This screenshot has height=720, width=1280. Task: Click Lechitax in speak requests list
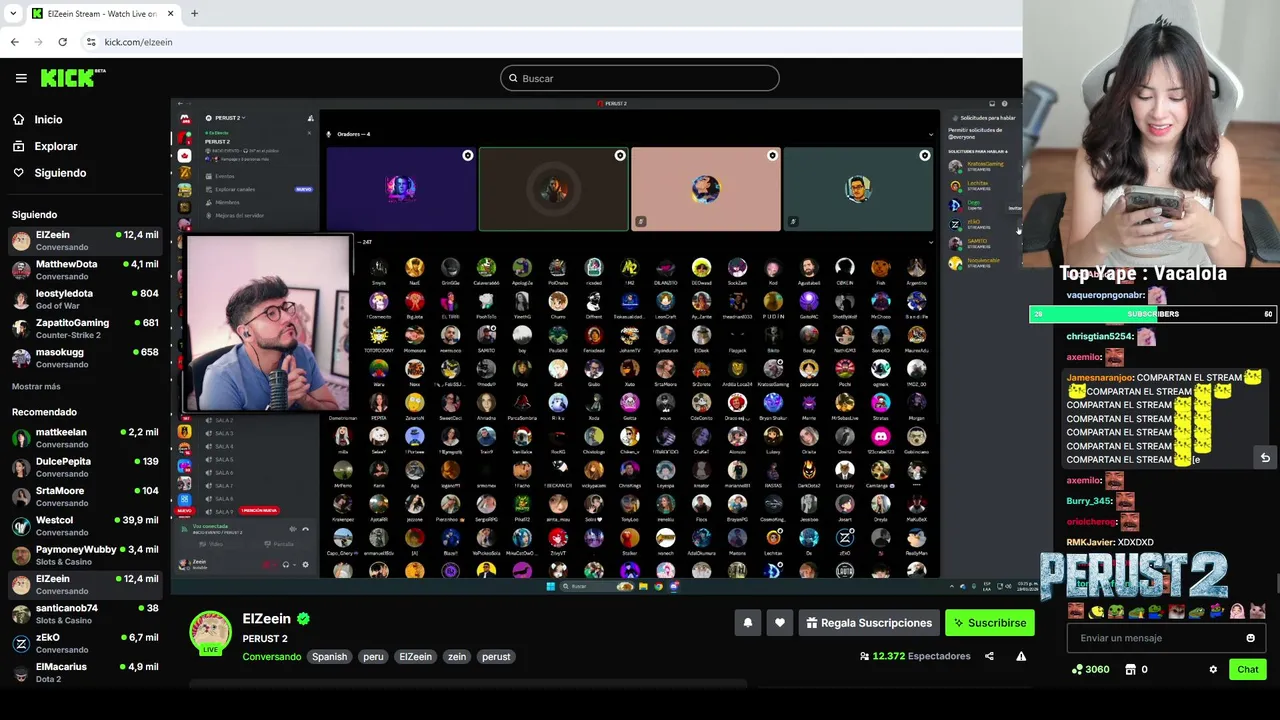pos(976,185)
